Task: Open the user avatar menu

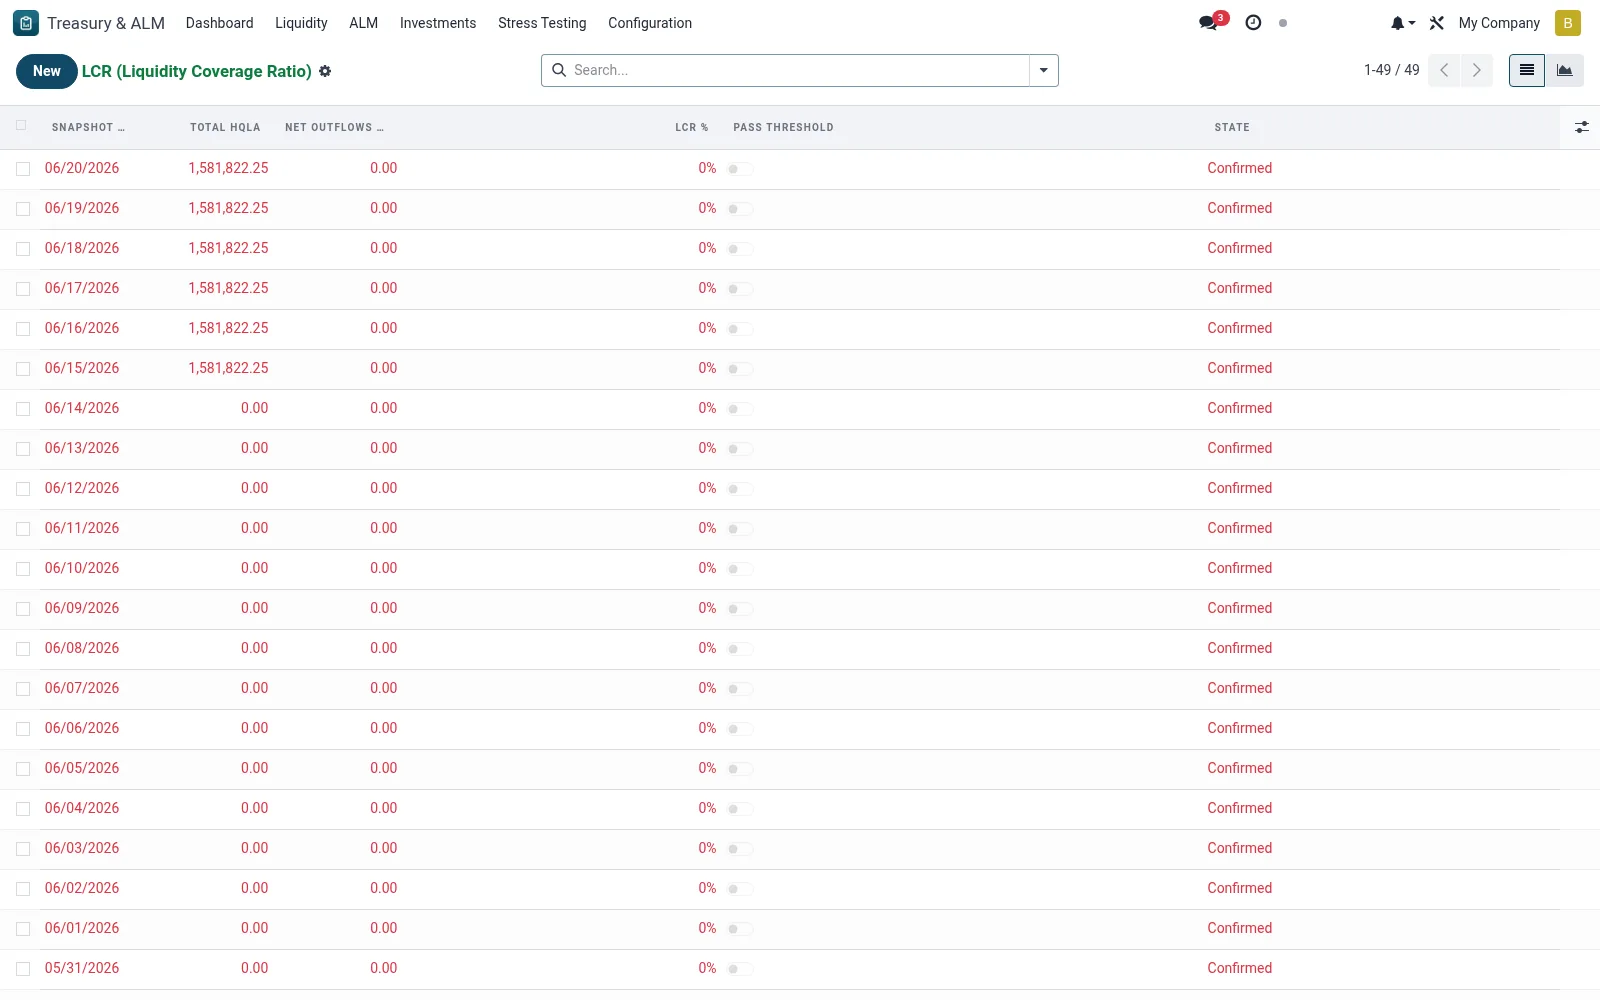Action: point(1568,23)
